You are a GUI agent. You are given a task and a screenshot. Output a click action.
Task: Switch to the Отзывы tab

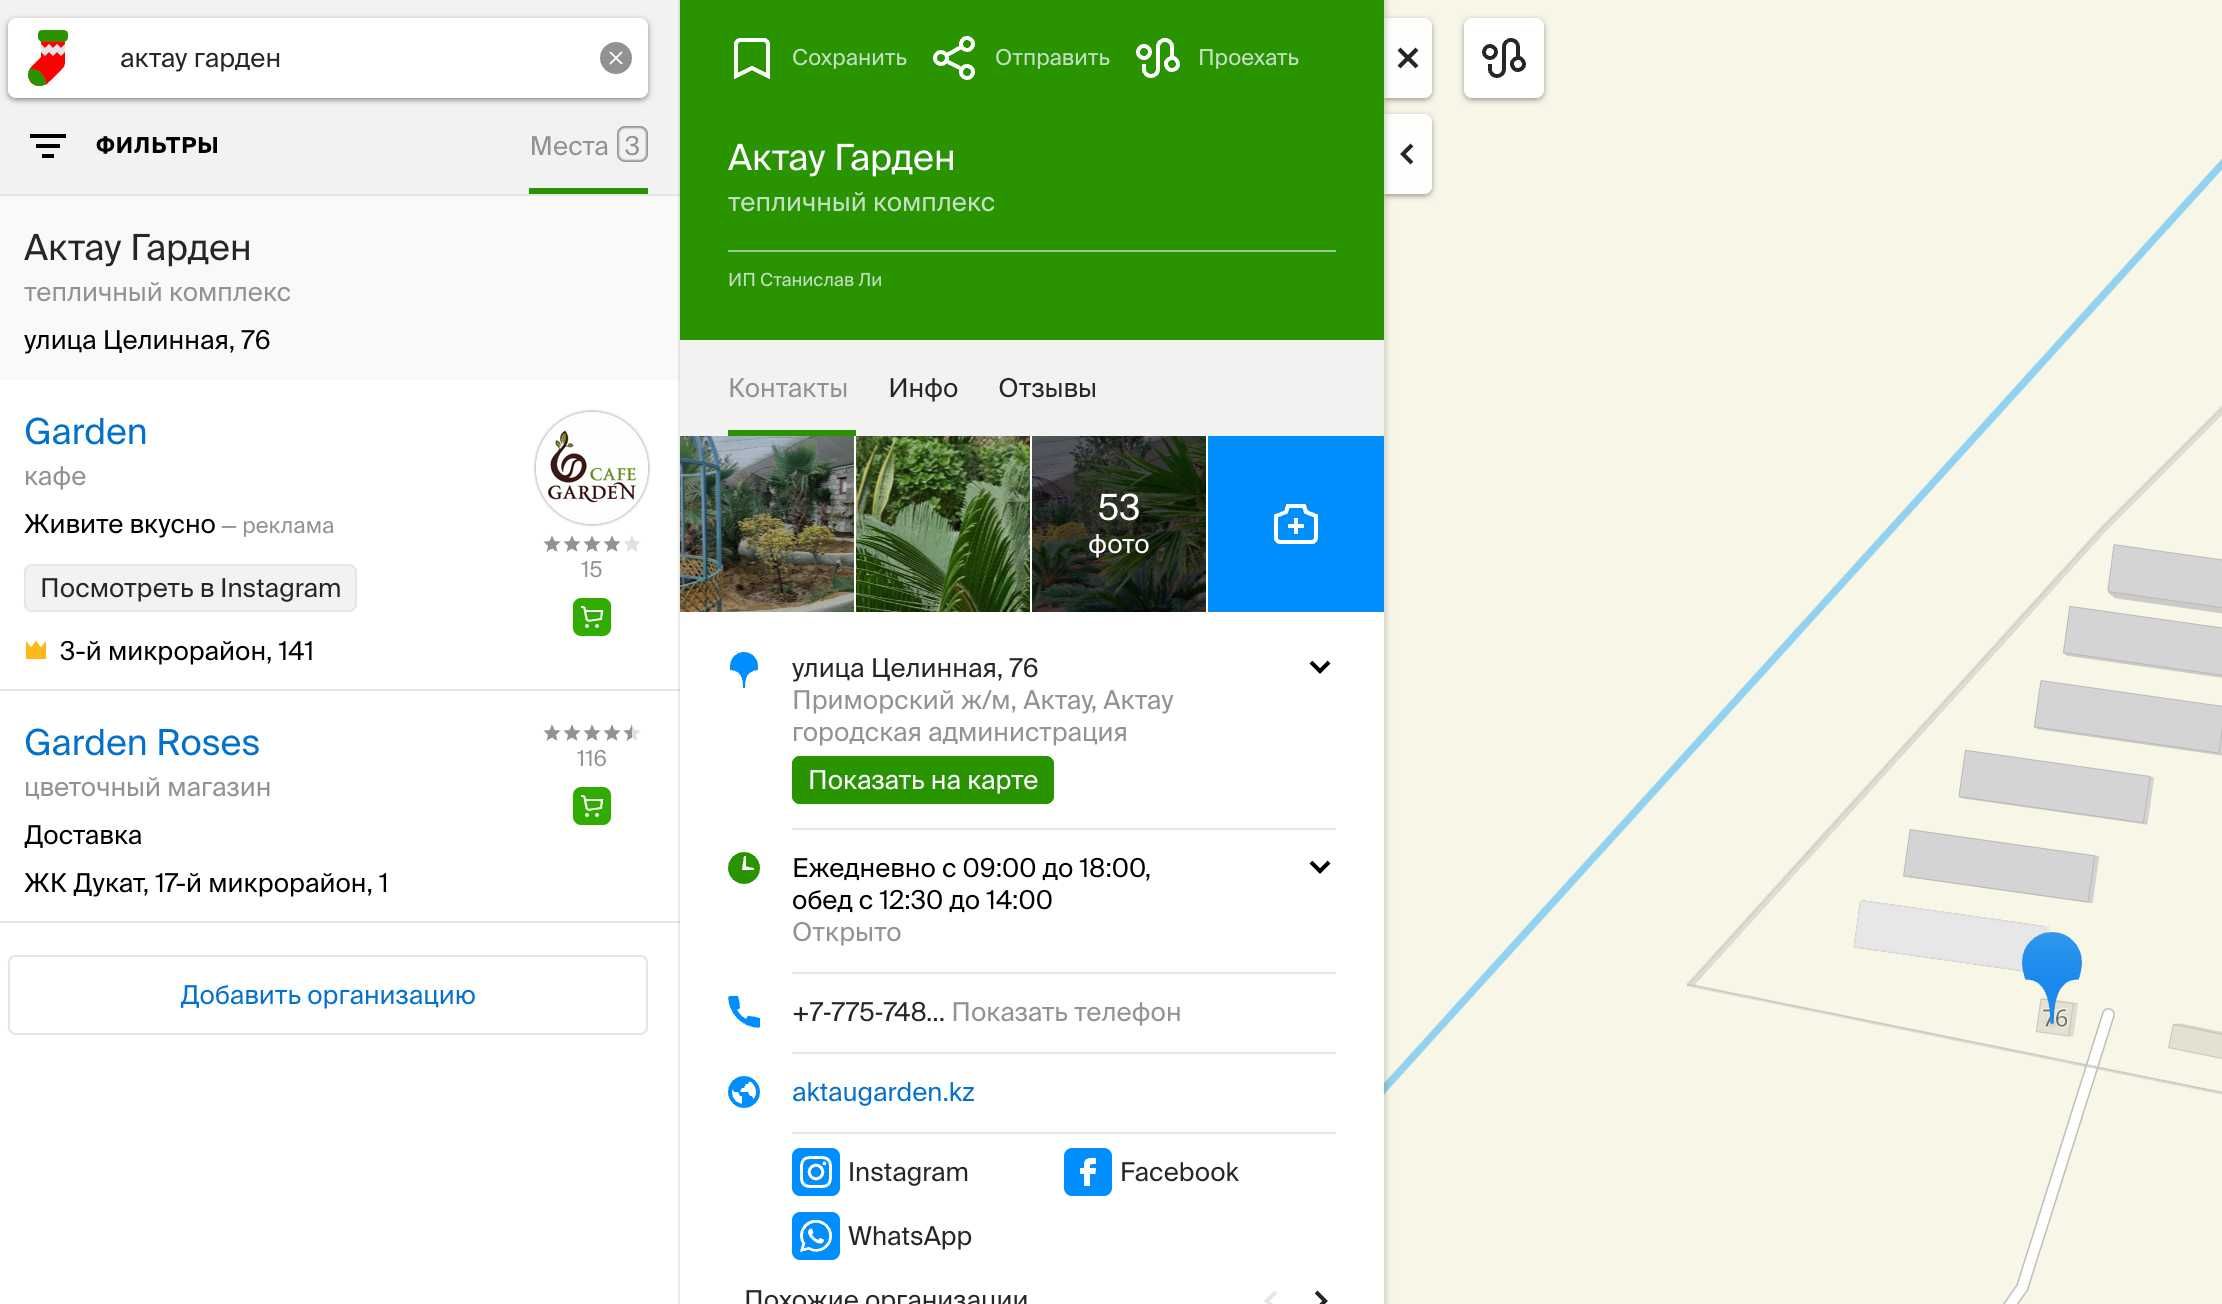(1047, 388)
